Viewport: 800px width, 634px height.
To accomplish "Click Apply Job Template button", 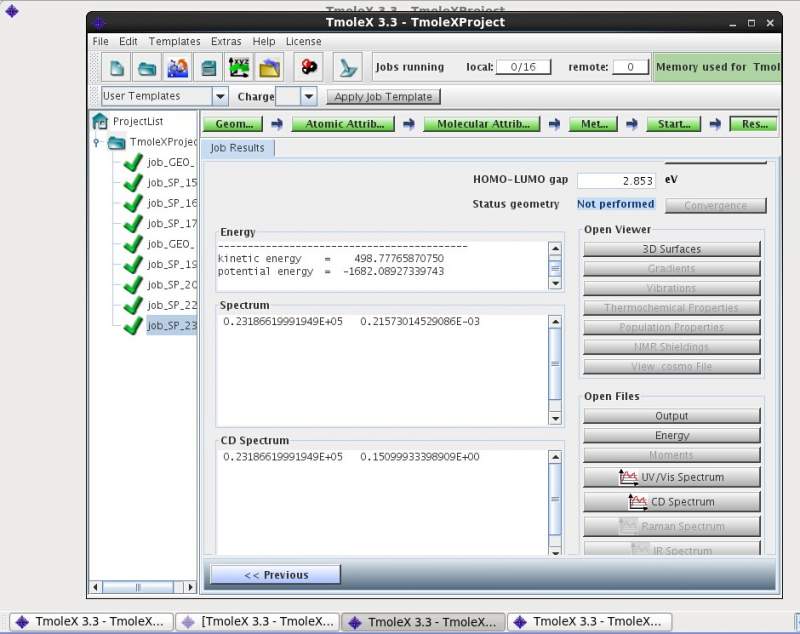I will (383, 96).
